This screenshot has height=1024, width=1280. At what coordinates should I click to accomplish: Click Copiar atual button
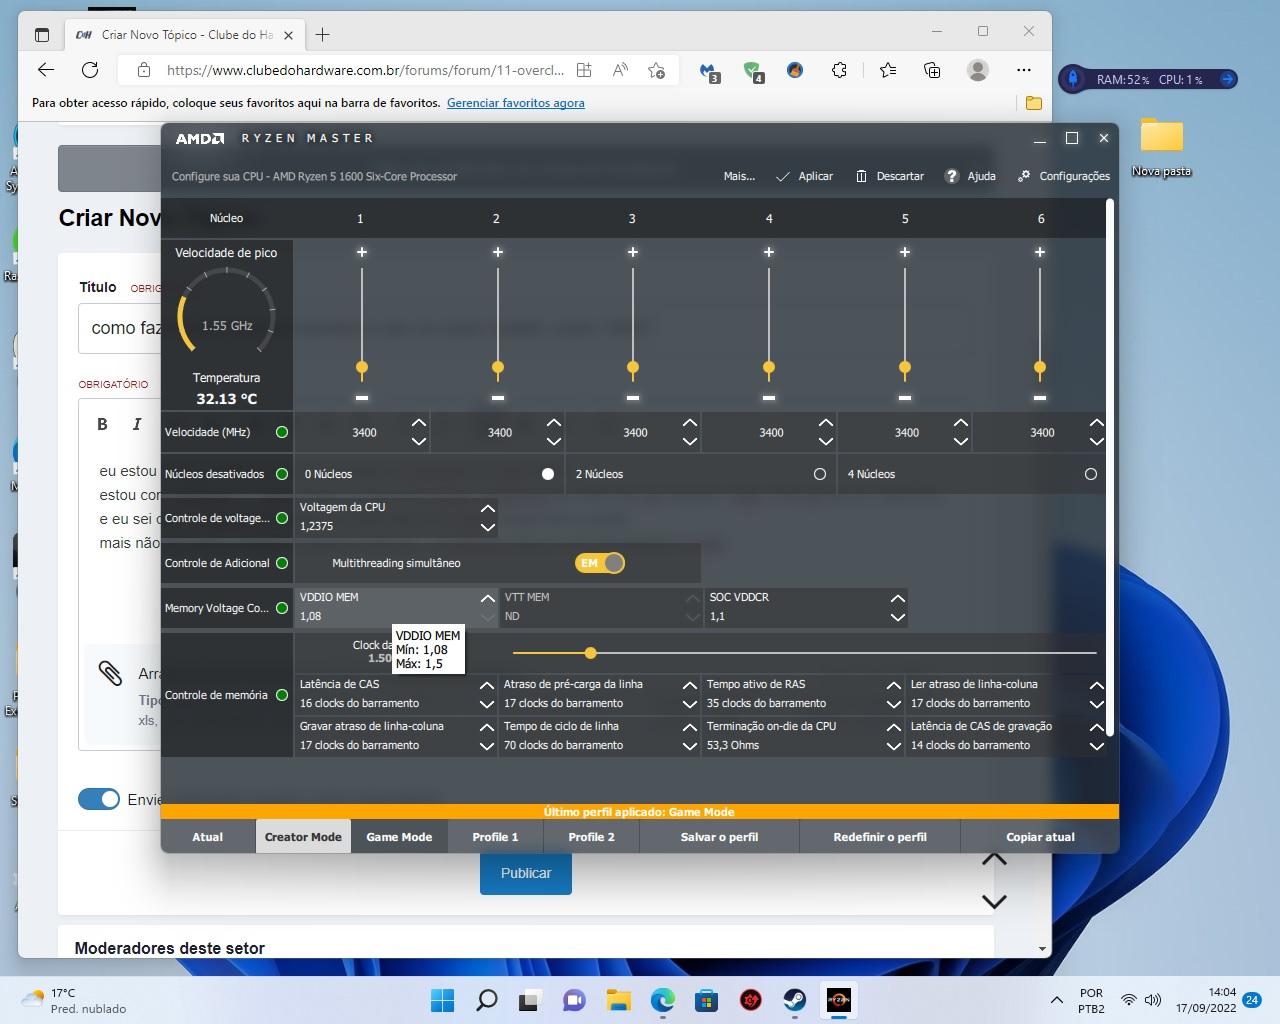(1040, 837)
